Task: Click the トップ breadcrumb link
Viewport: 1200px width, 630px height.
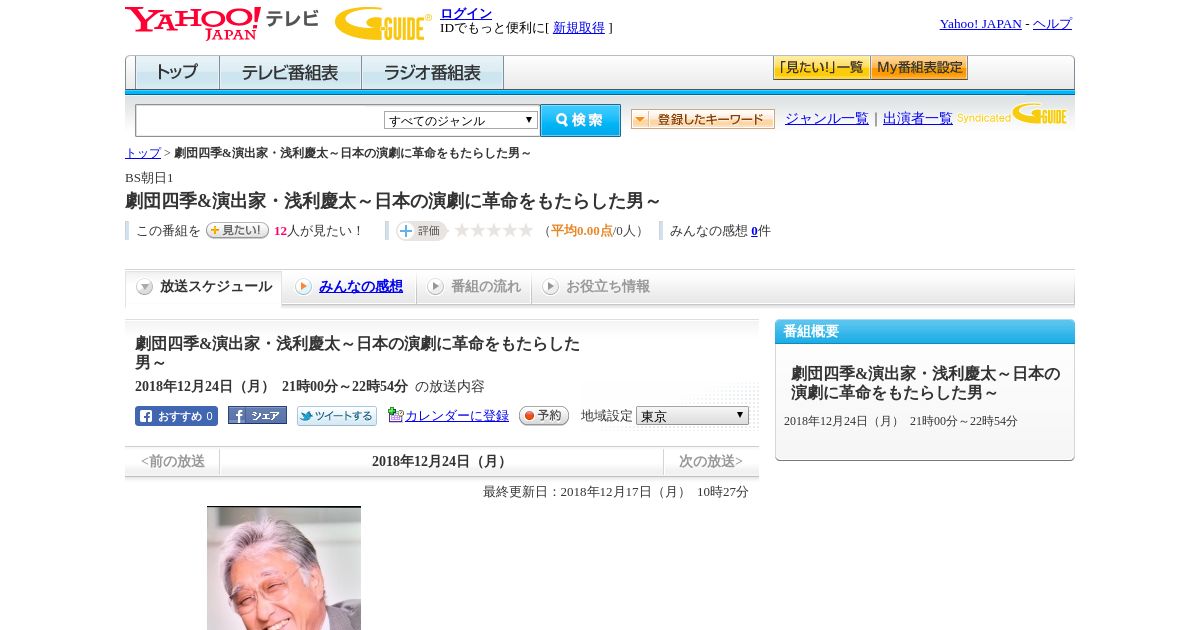Action: pos(143,153)
